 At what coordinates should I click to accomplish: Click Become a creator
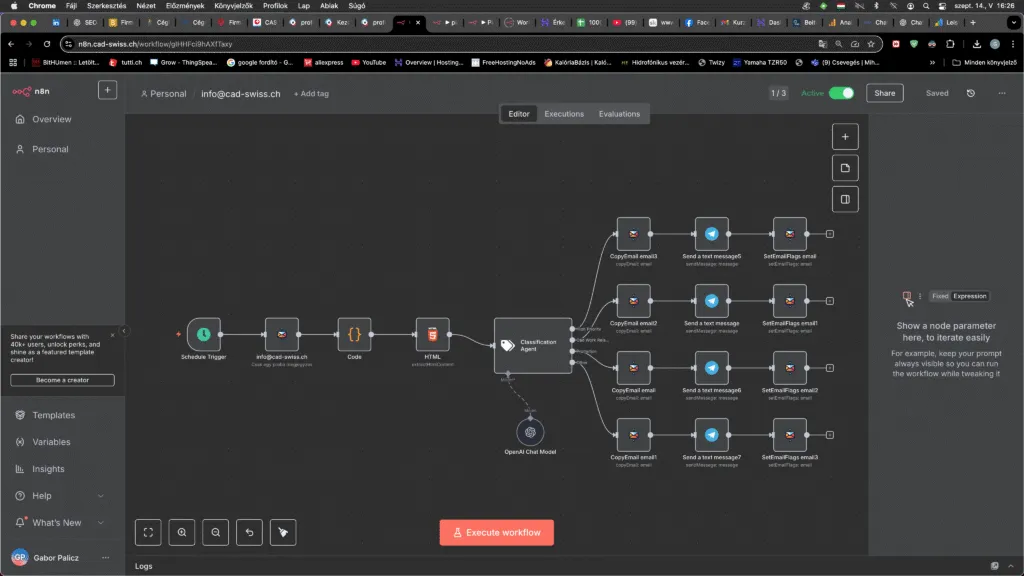click(61, 379)
